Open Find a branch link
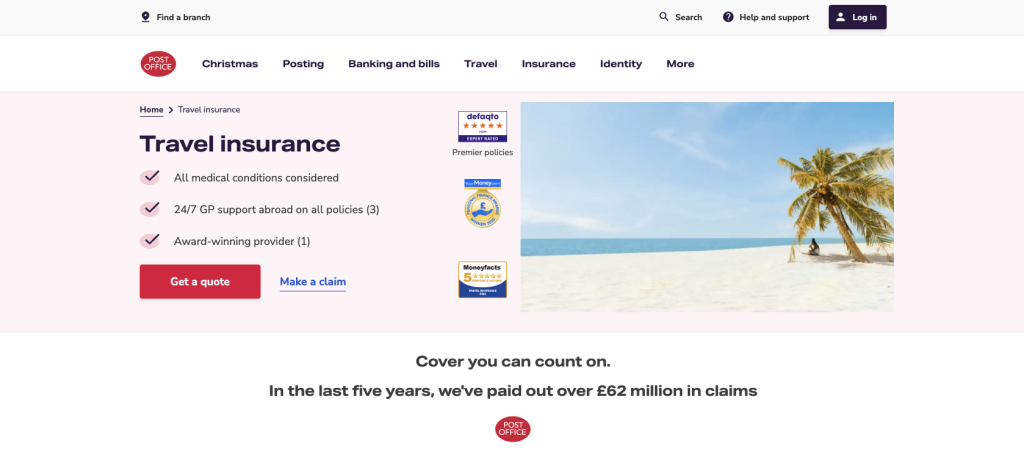The image size is (1024, 460). [184, 18]
